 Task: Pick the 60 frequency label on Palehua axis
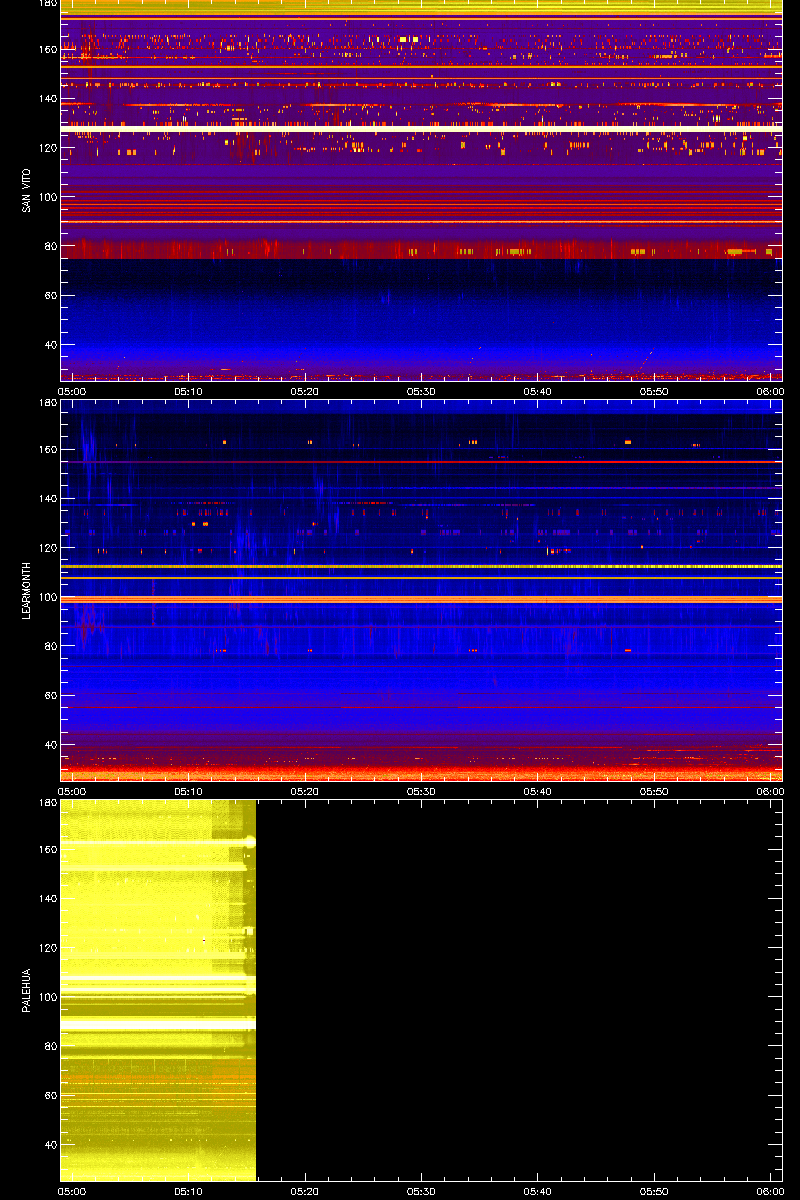[50, 1095]
